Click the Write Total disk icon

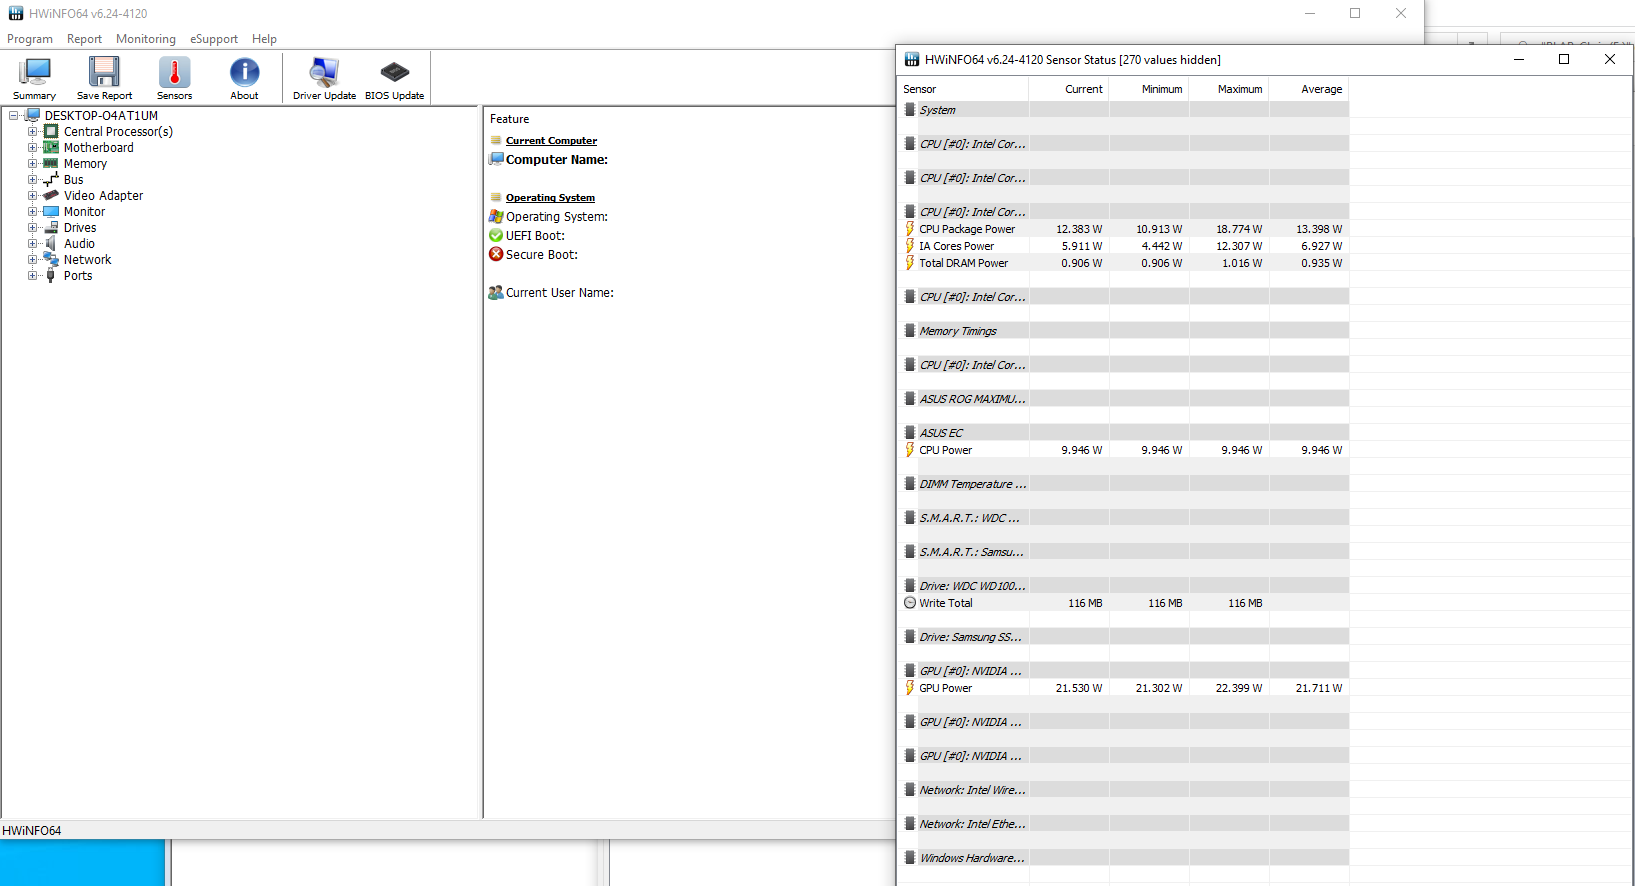click(x=910, y=603)
